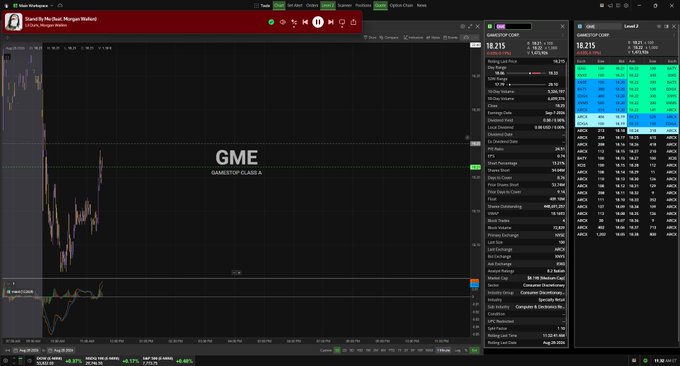Open the Scanner tool
Screen dimensions: 680x366
tap(345, 6)
